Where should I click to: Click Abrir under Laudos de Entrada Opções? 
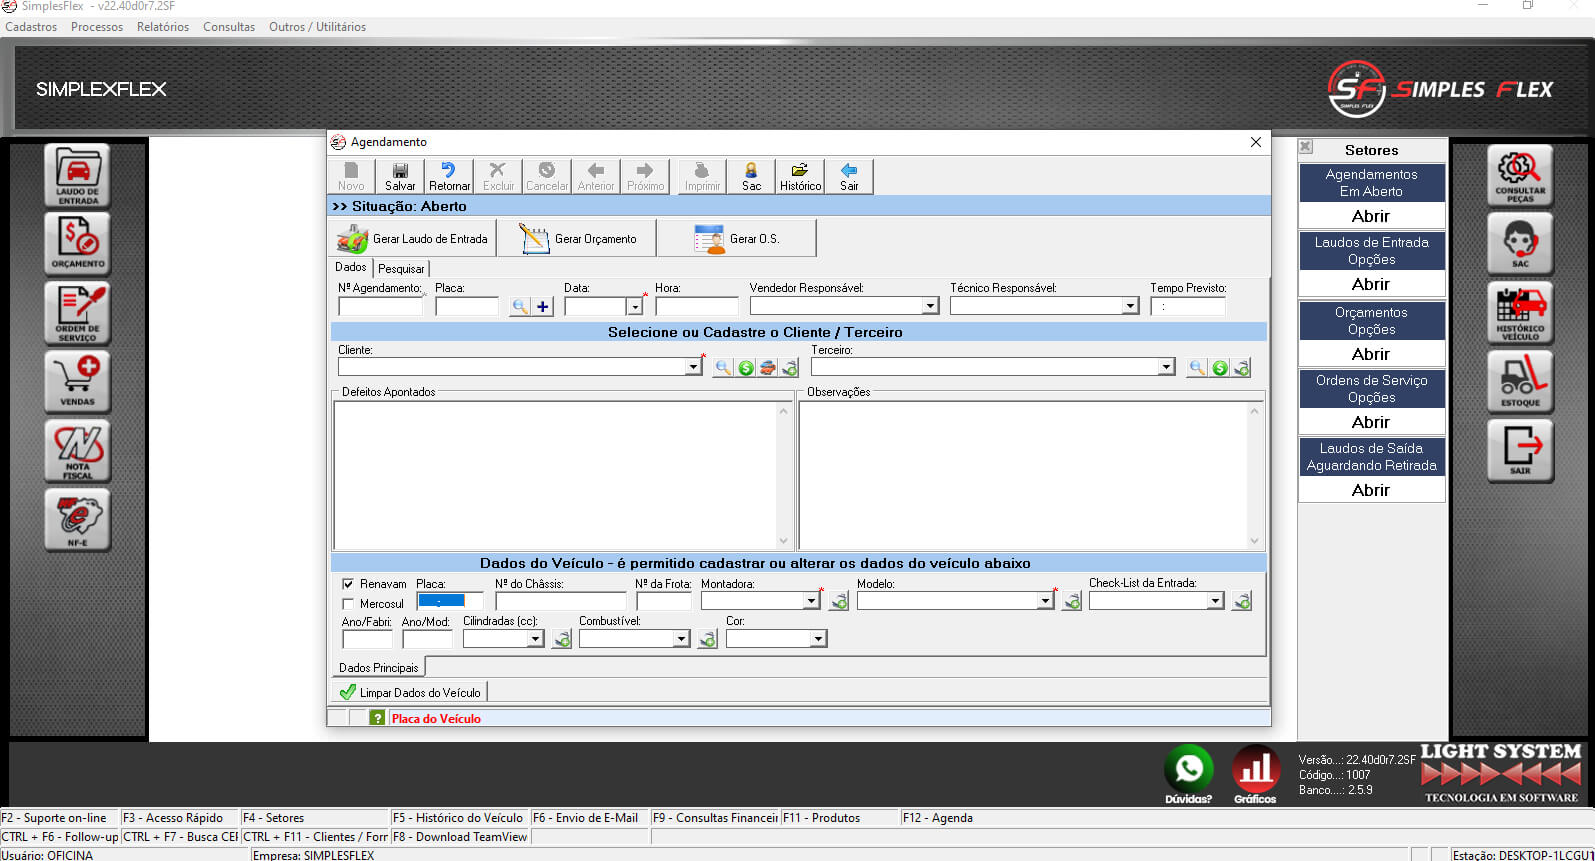point(1371,284)
